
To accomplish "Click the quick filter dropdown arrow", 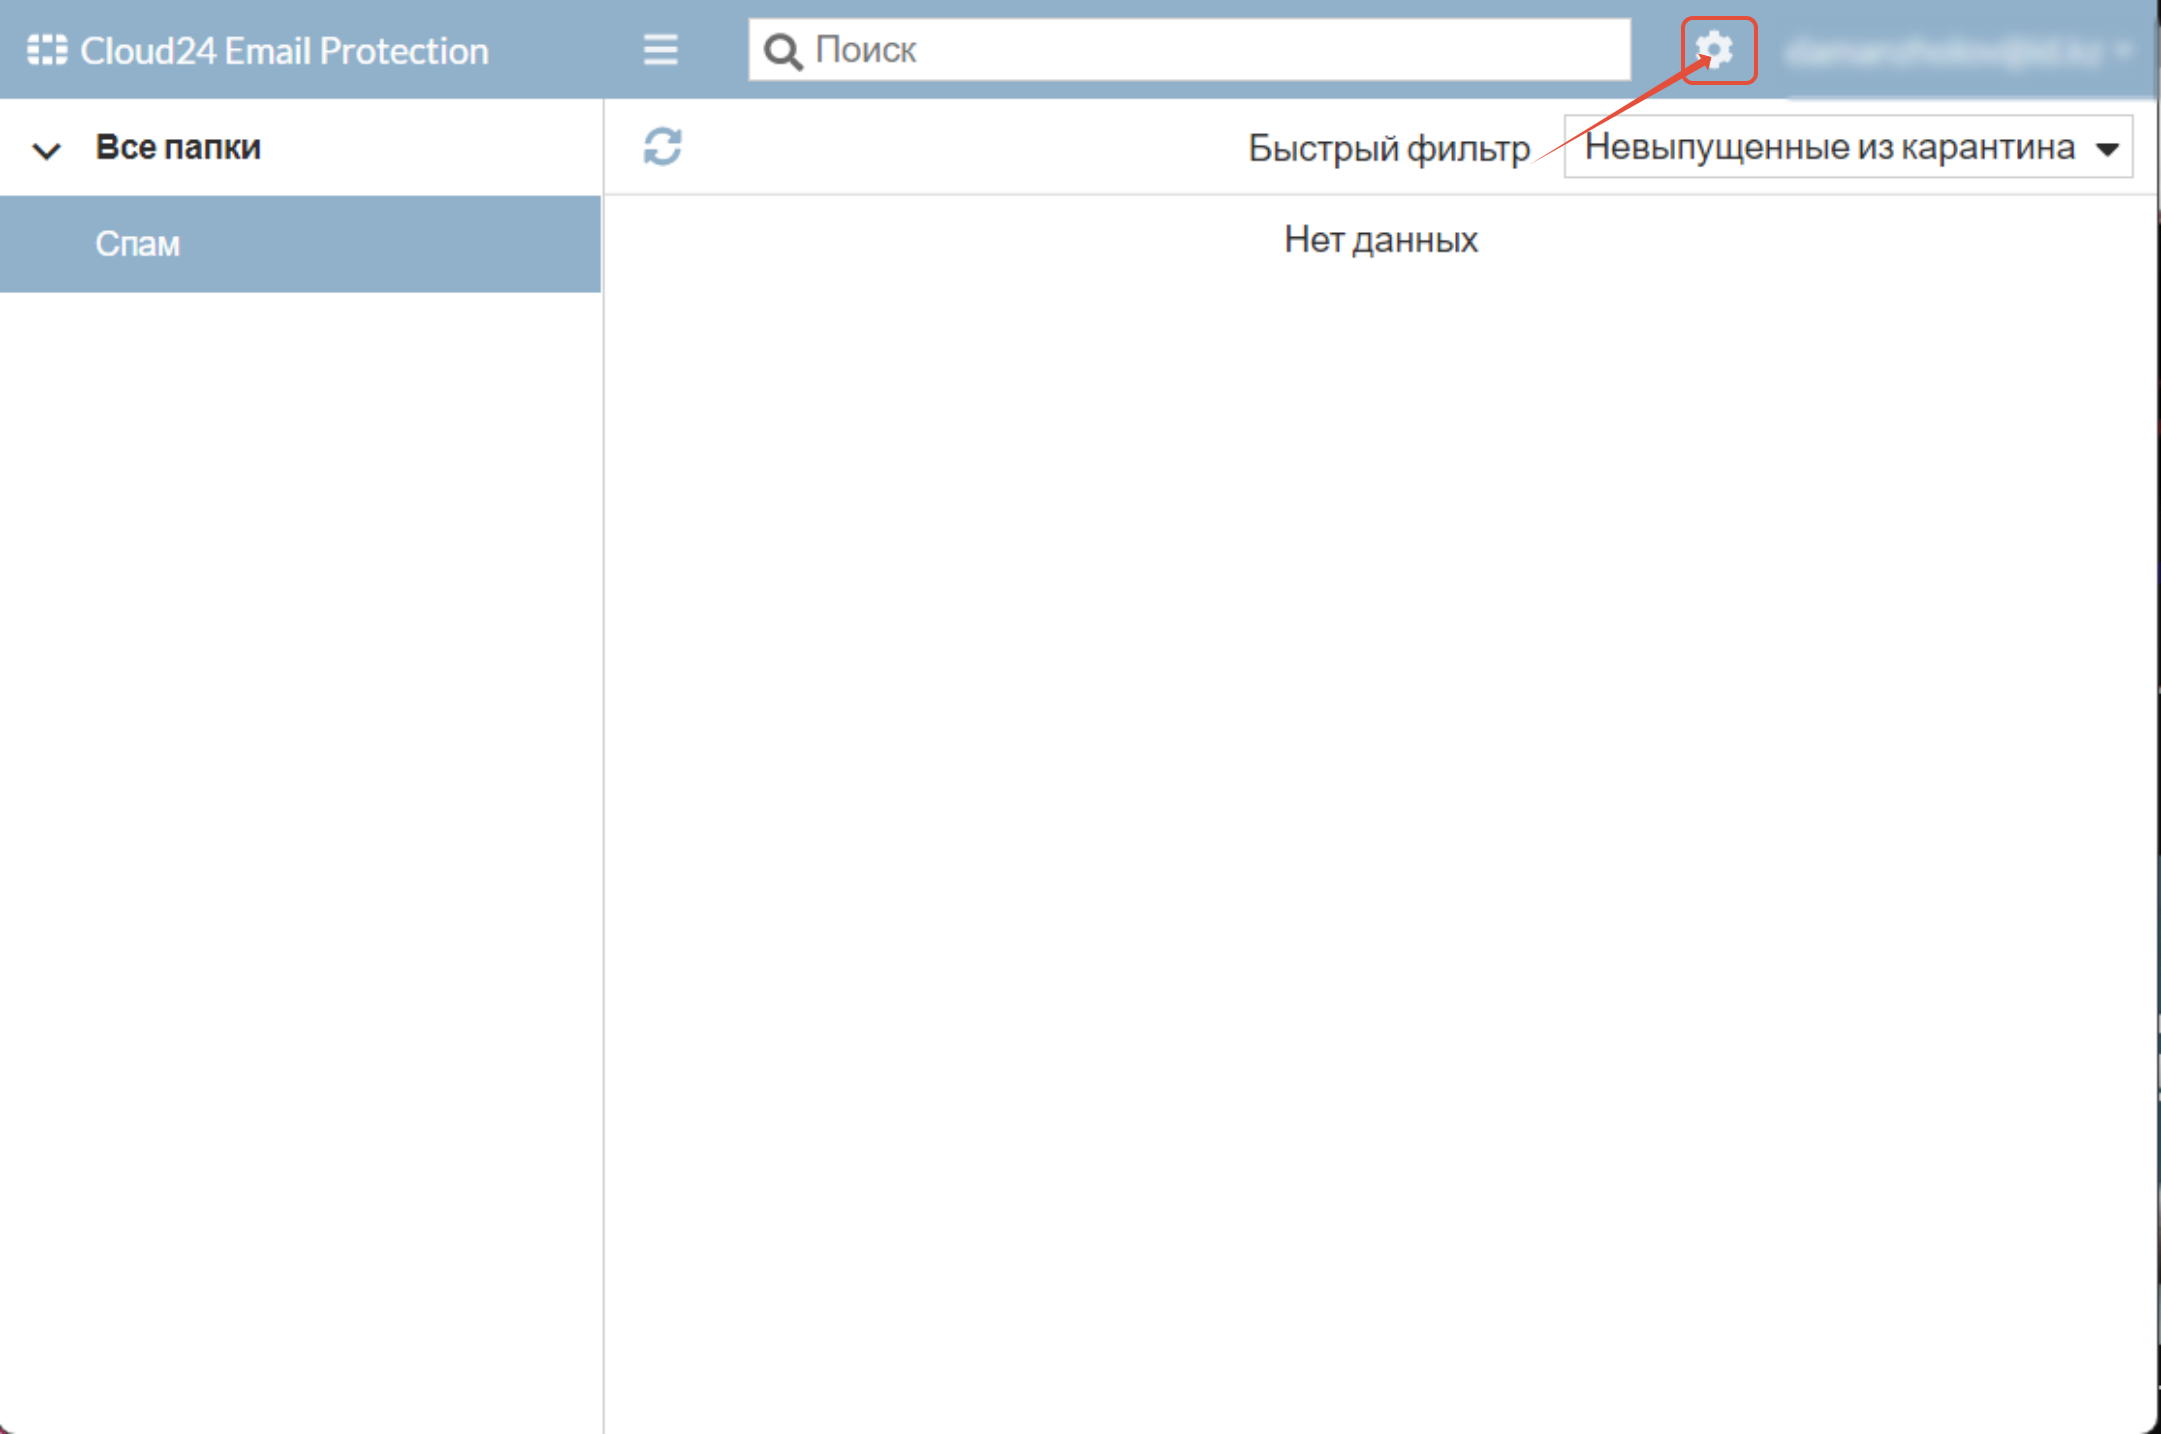I will coord(2107,149).
